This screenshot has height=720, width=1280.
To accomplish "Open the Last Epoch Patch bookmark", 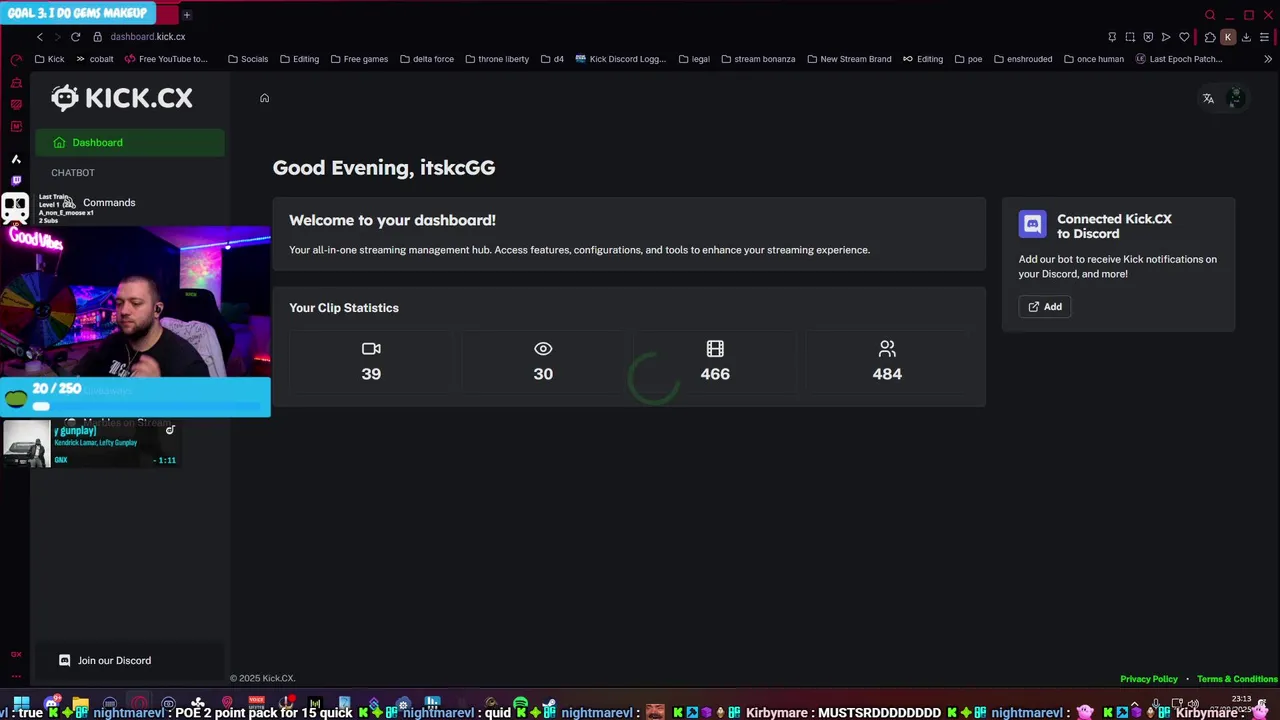I will (1179, 59).
